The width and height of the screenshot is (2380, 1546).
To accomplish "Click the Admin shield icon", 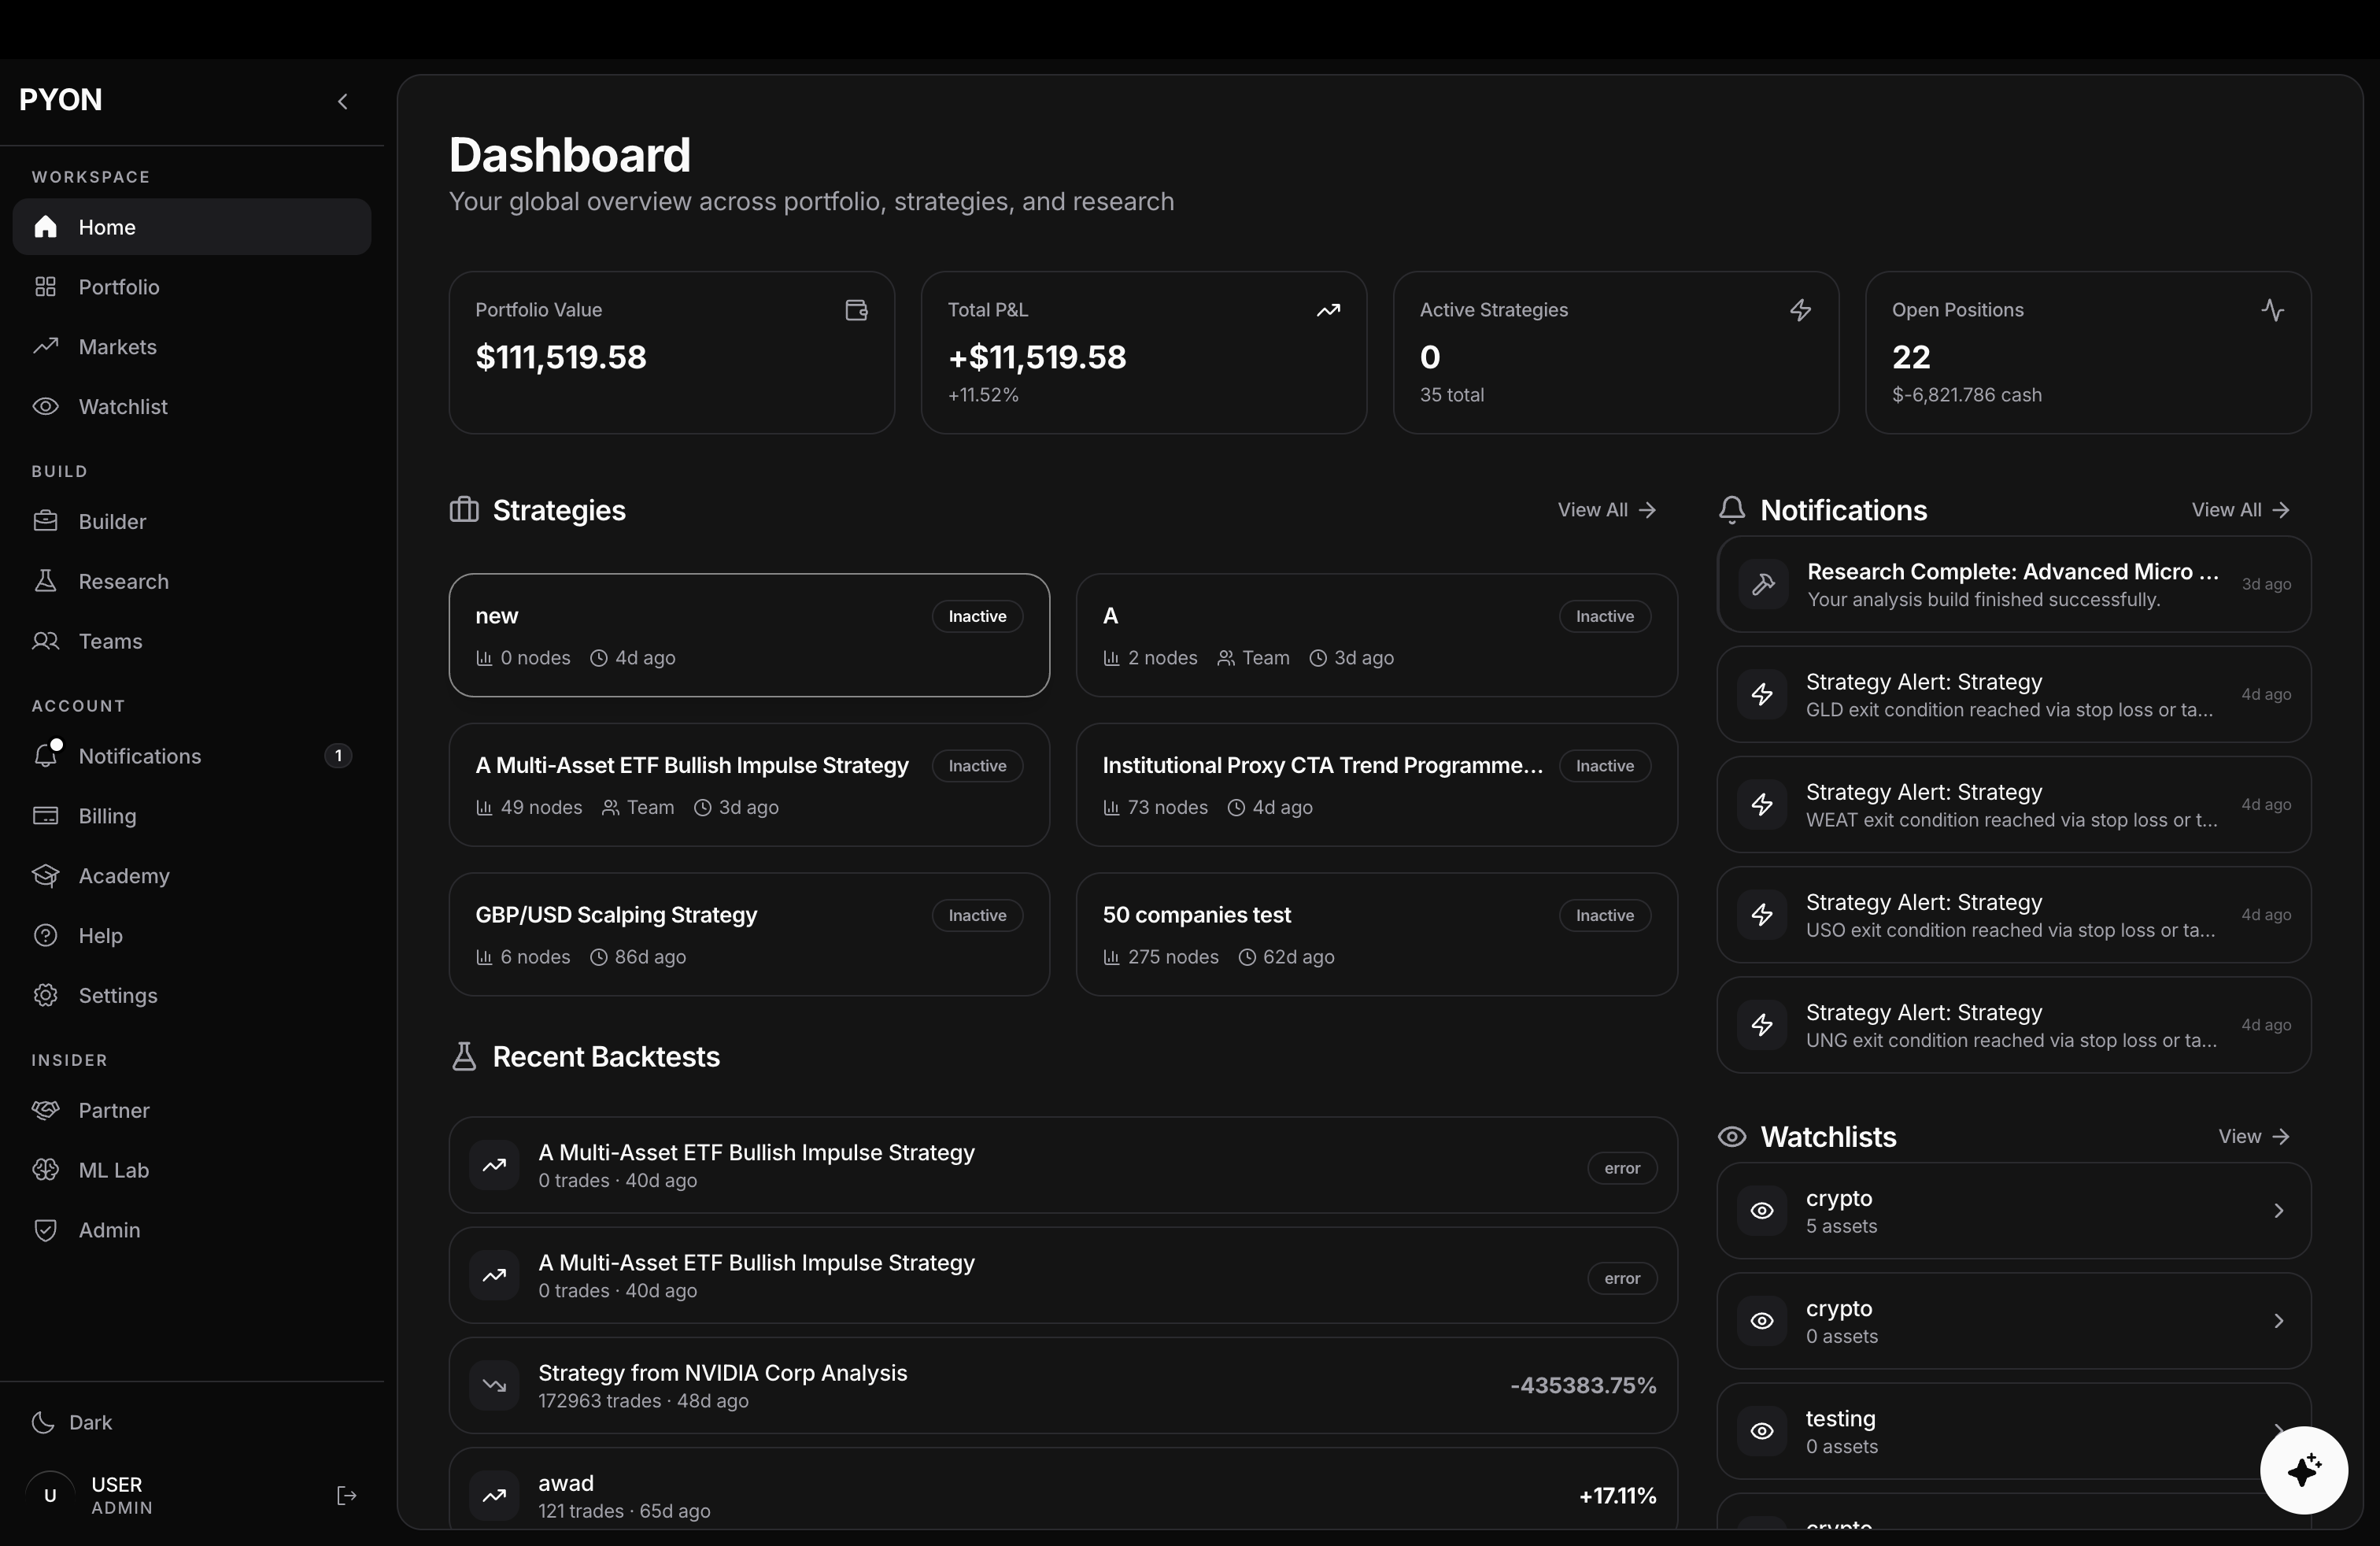I will pos(45,1230).
